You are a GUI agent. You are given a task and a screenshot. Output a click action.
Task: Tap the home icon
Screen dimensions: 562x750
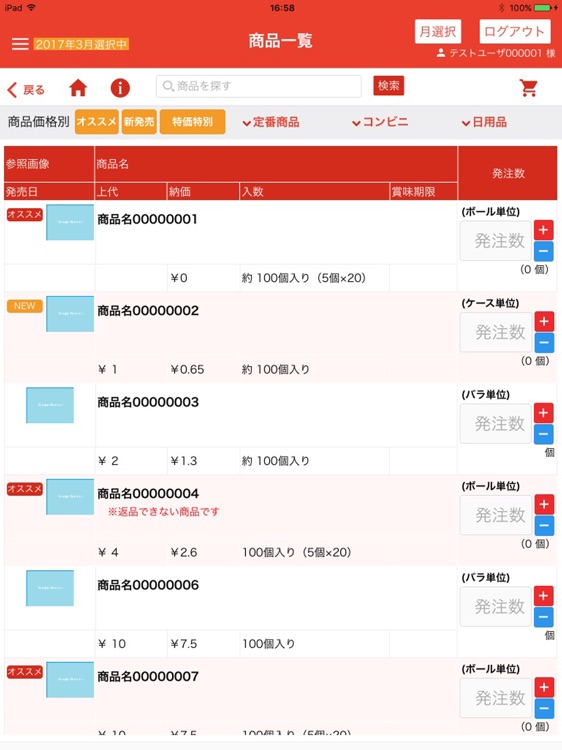tap(78, 88)
